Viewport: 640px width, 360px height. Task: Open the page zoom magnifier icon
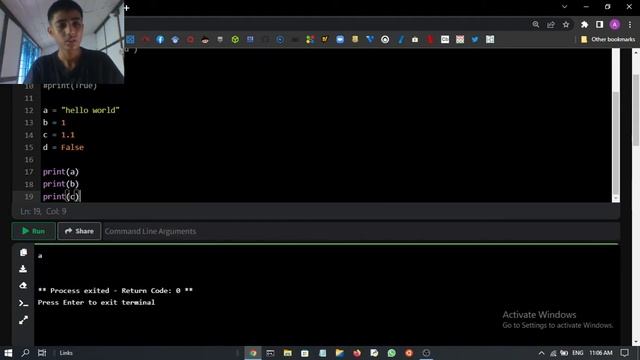pos(536,24)
